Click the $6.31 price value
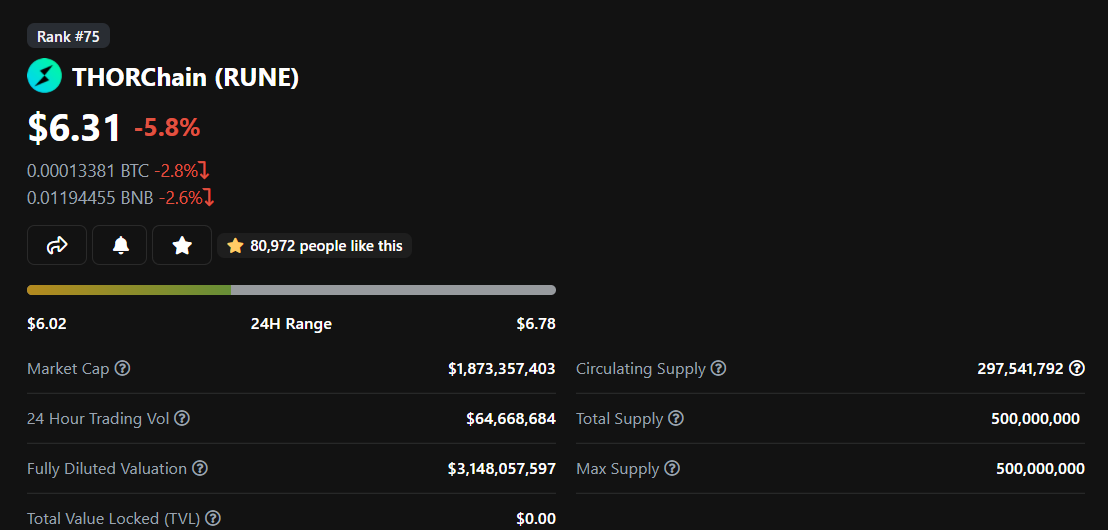 (x=74, y=128)
